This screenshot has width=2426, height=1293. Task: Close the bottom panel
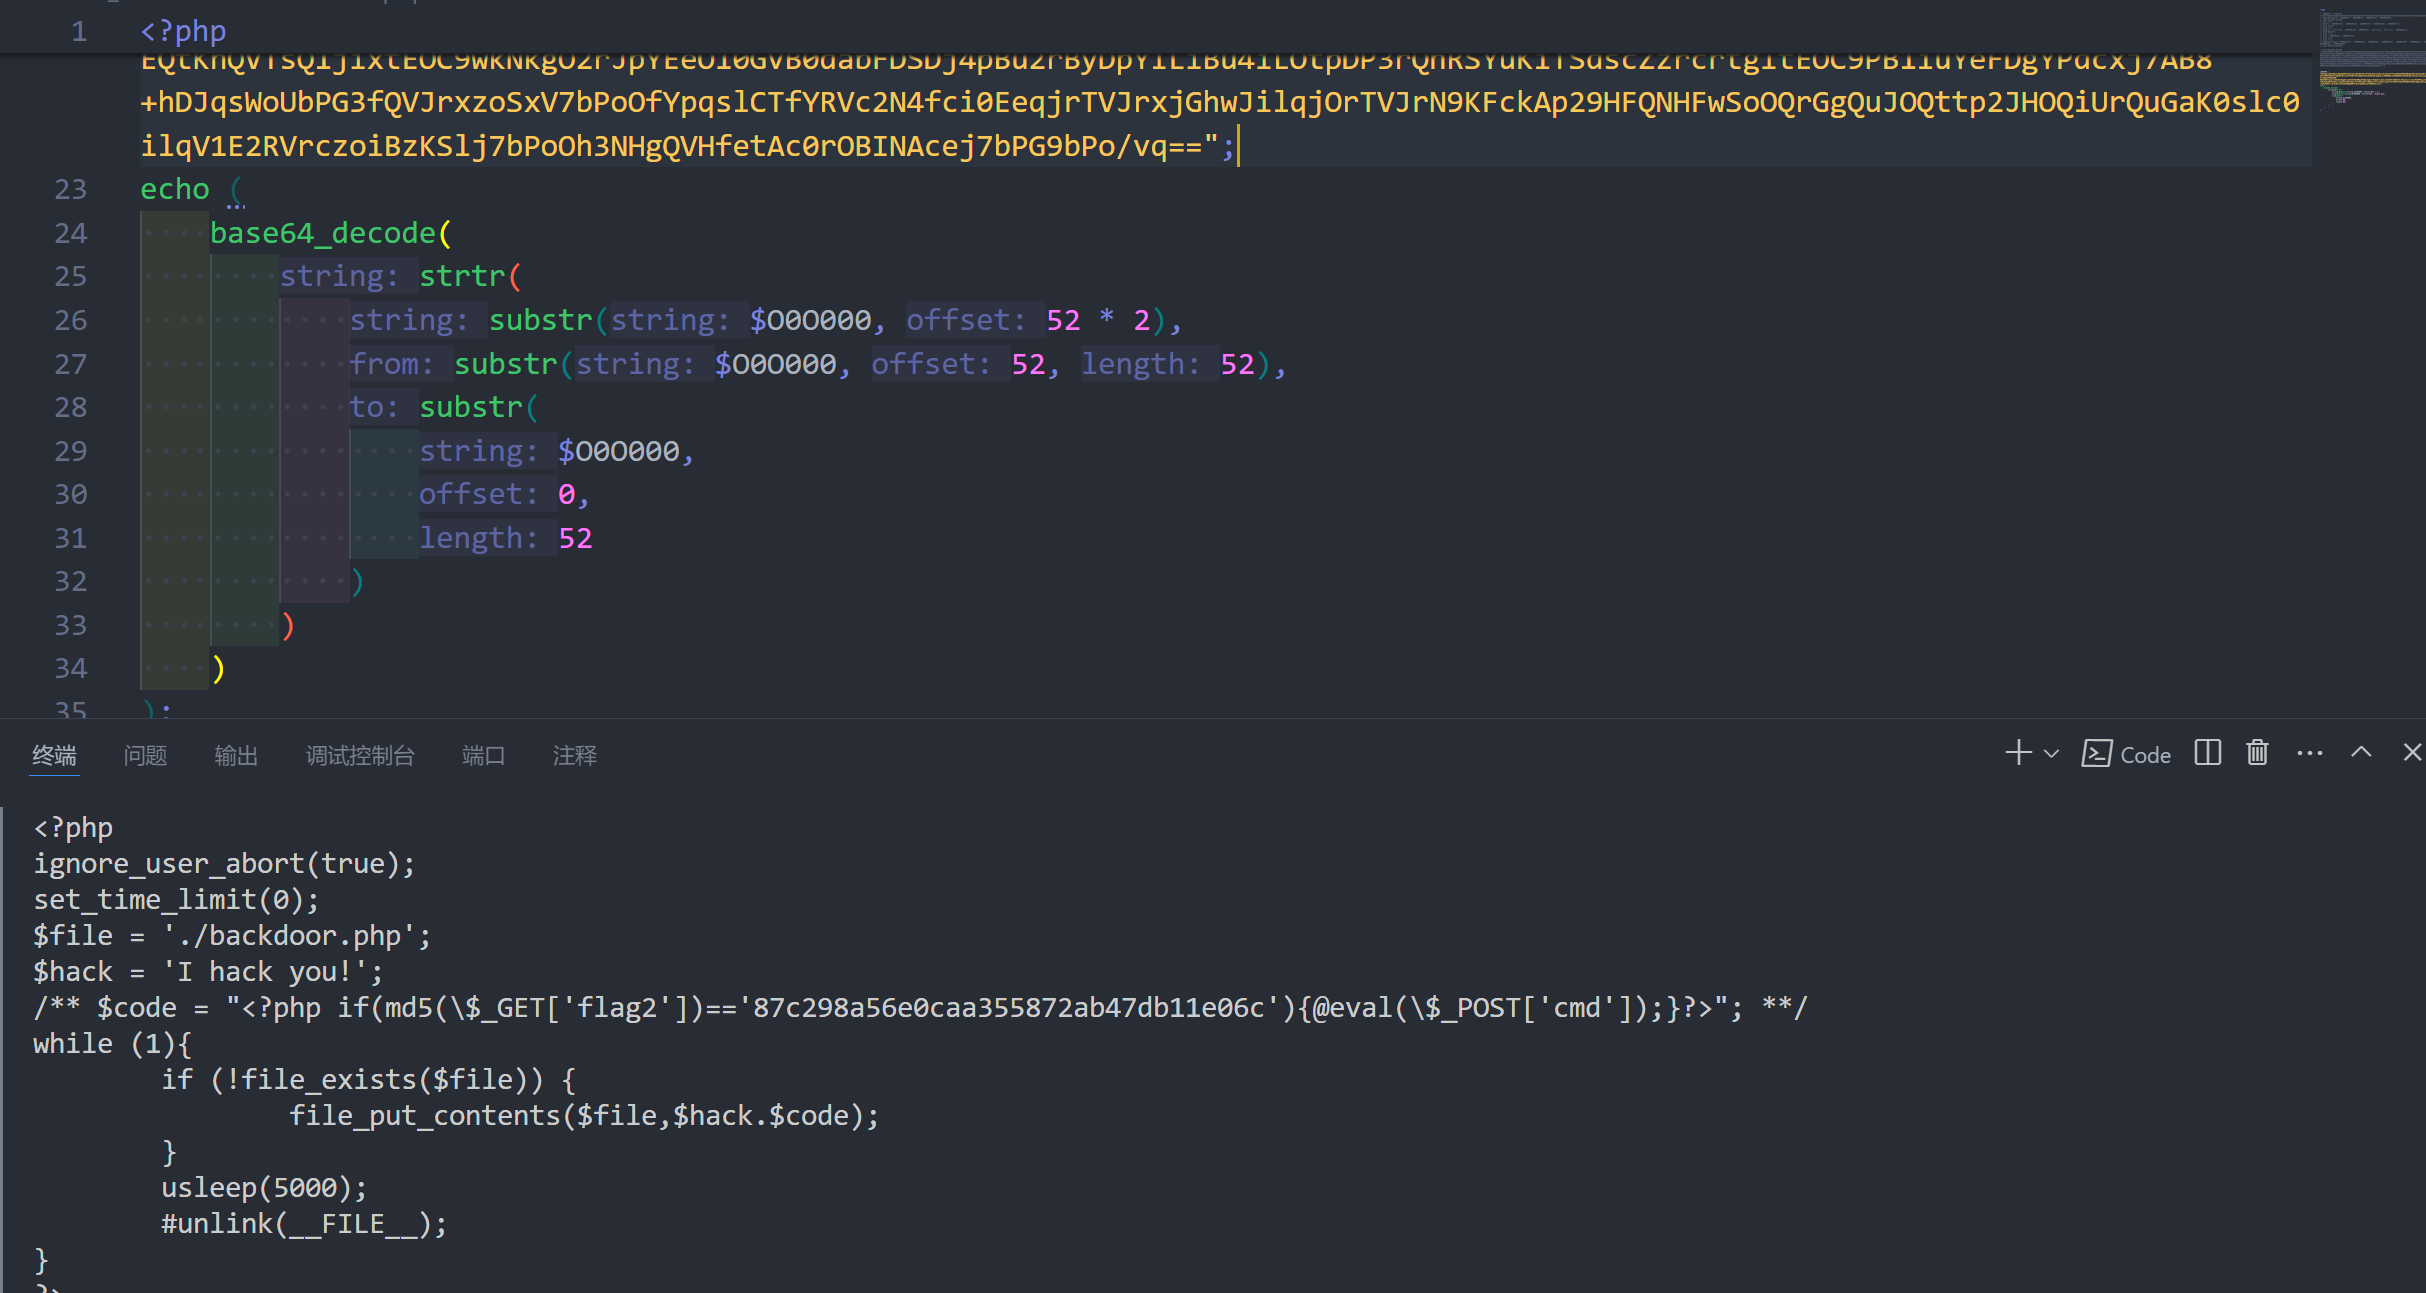pyautogui.click(x=2412, y=753)
